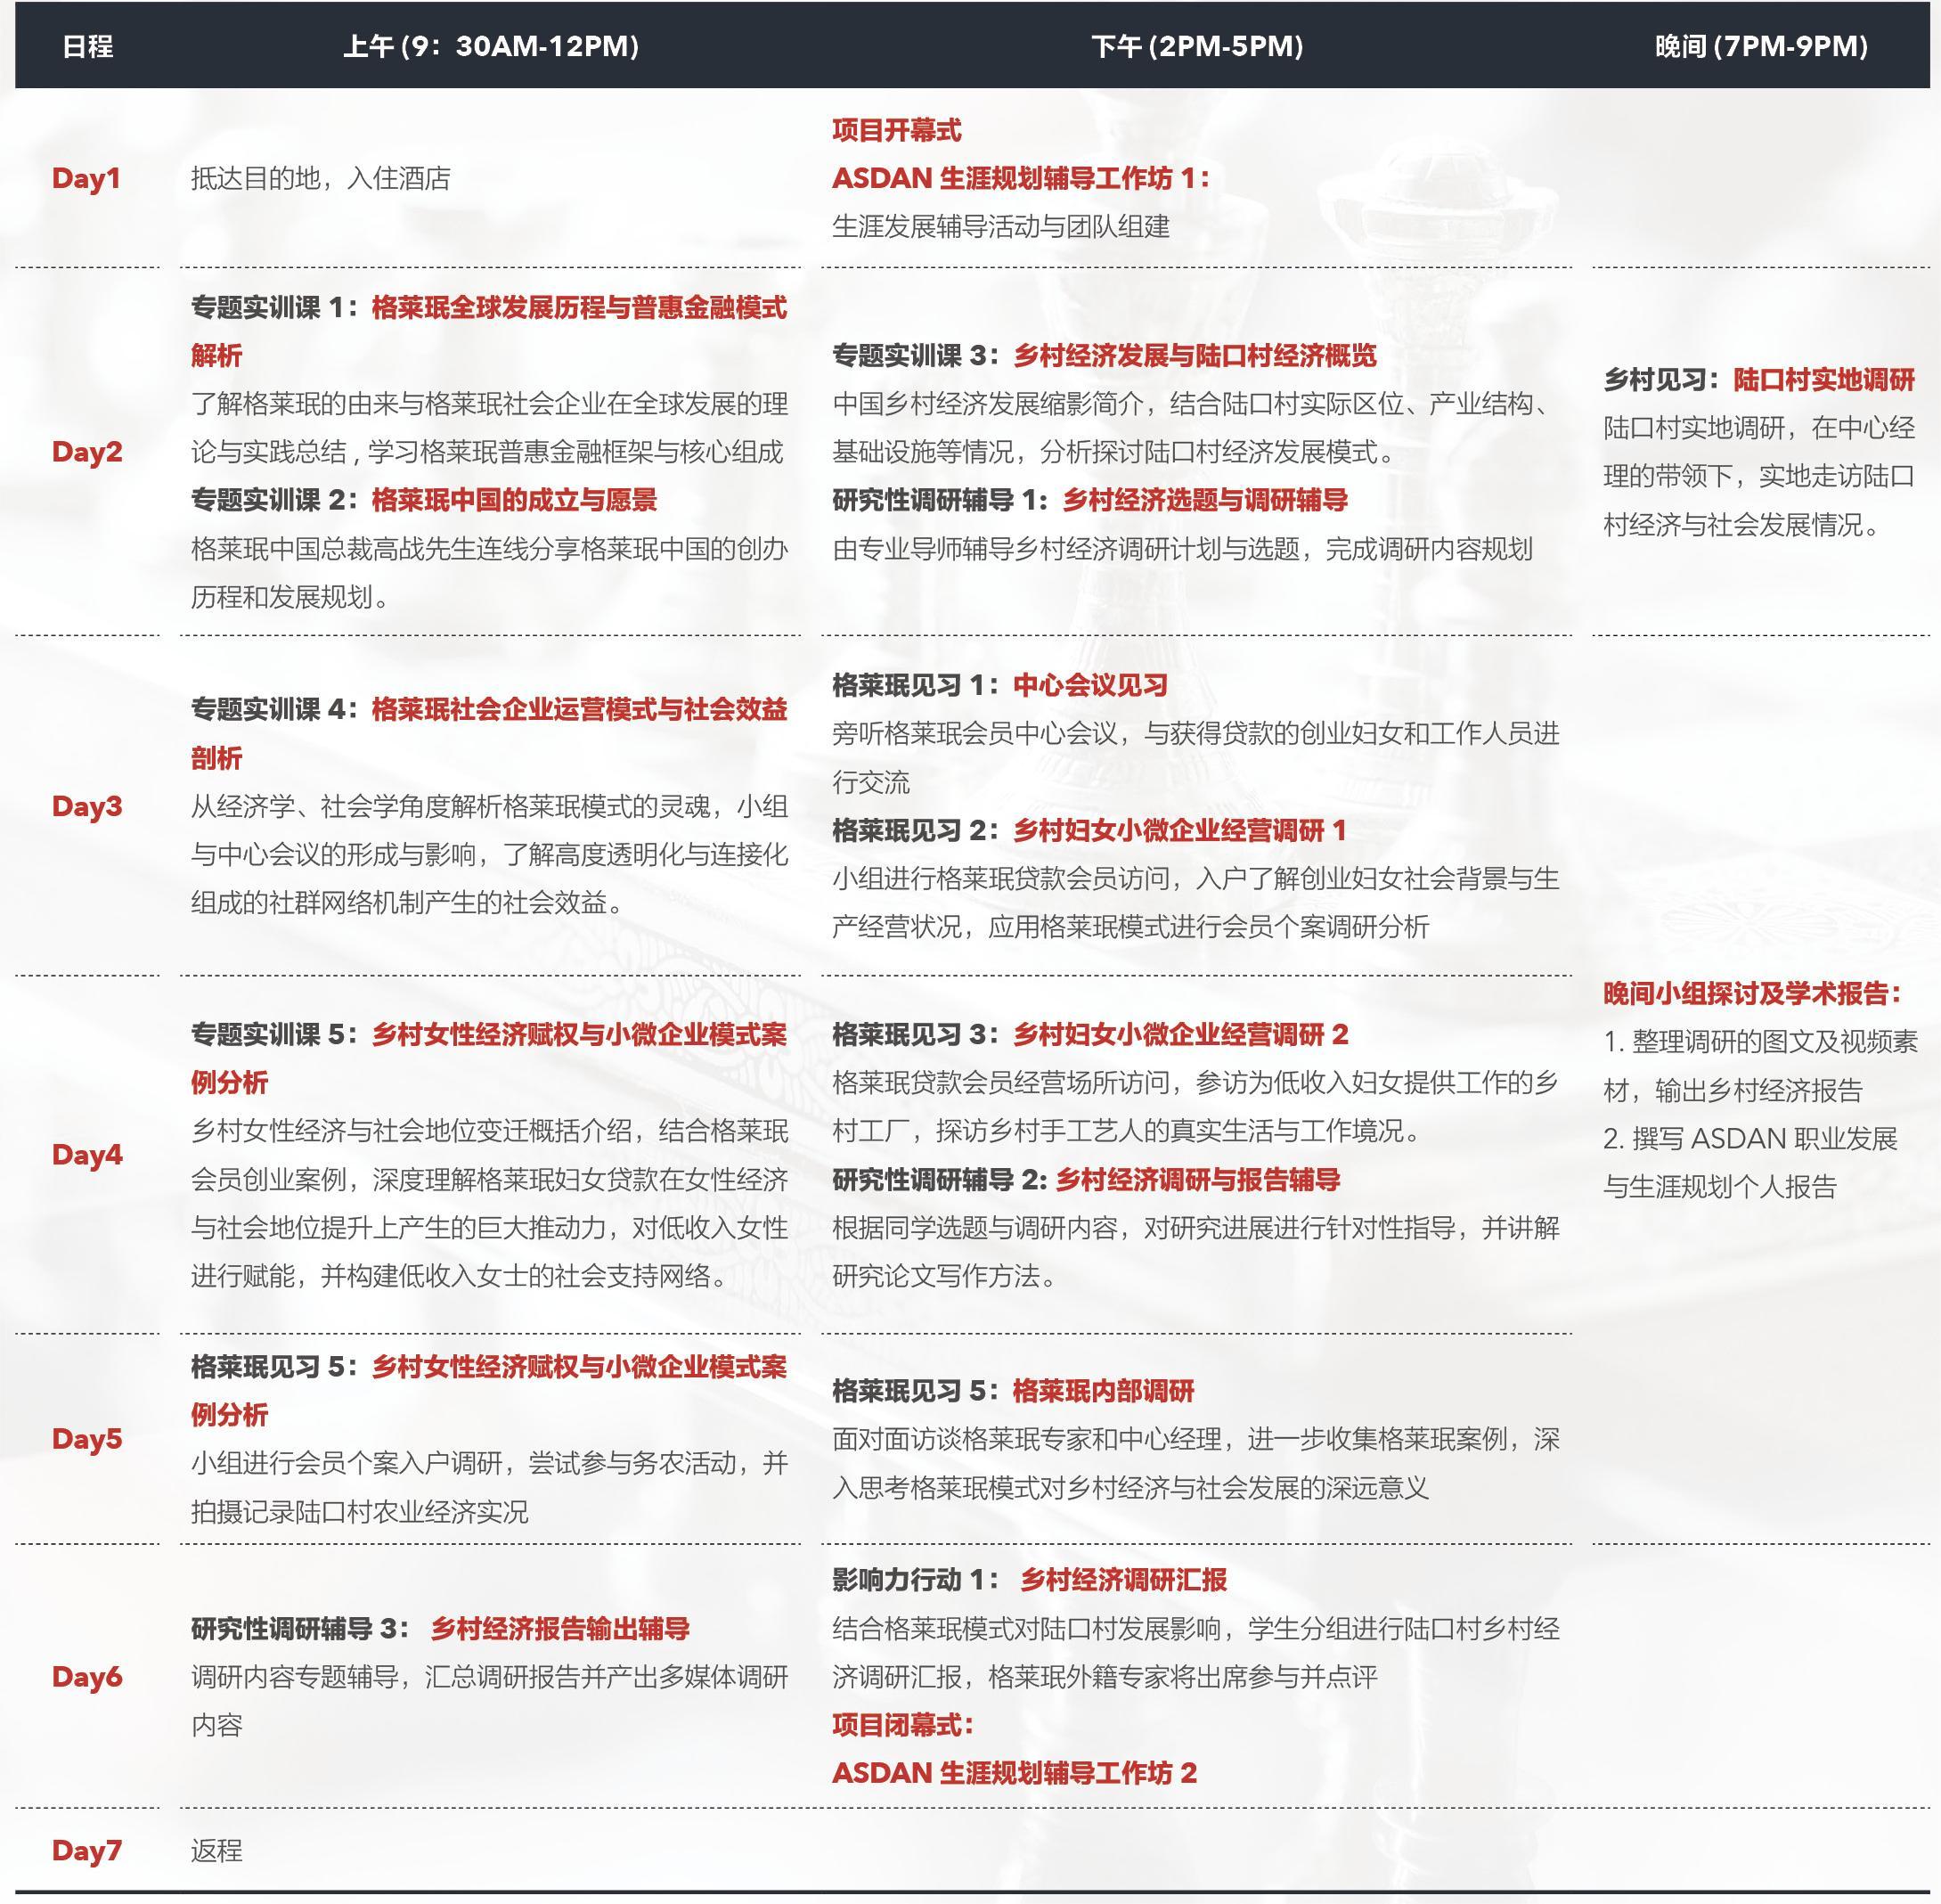Image resolution: width=1941 pixels, height=1904 pixels.
Task: Click 组成的社群网络机制产生的社会效益 line
Action: (x=408, y=903)
